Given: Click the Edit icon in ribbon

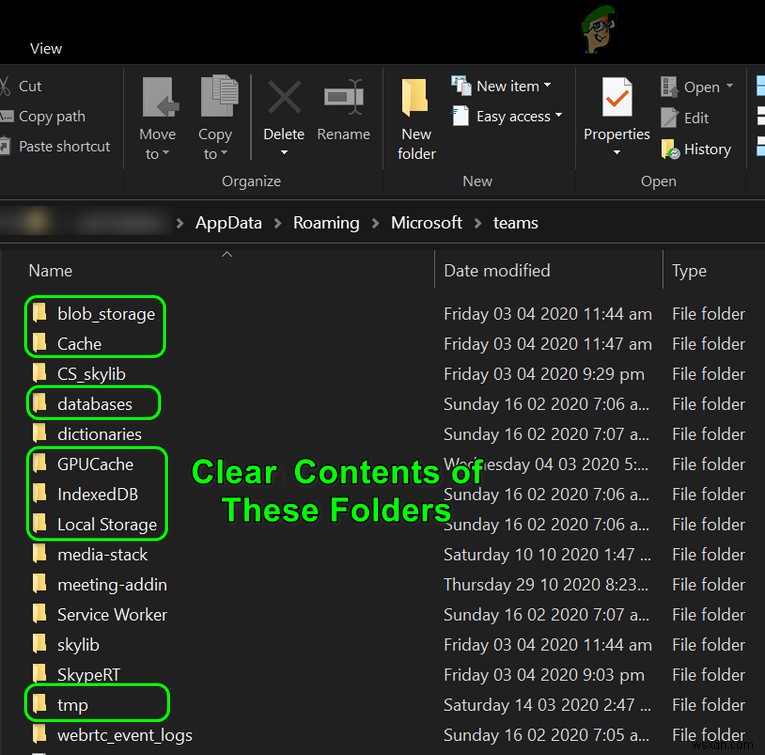Looking at the screenshot, I should click(x=669, y=118).
